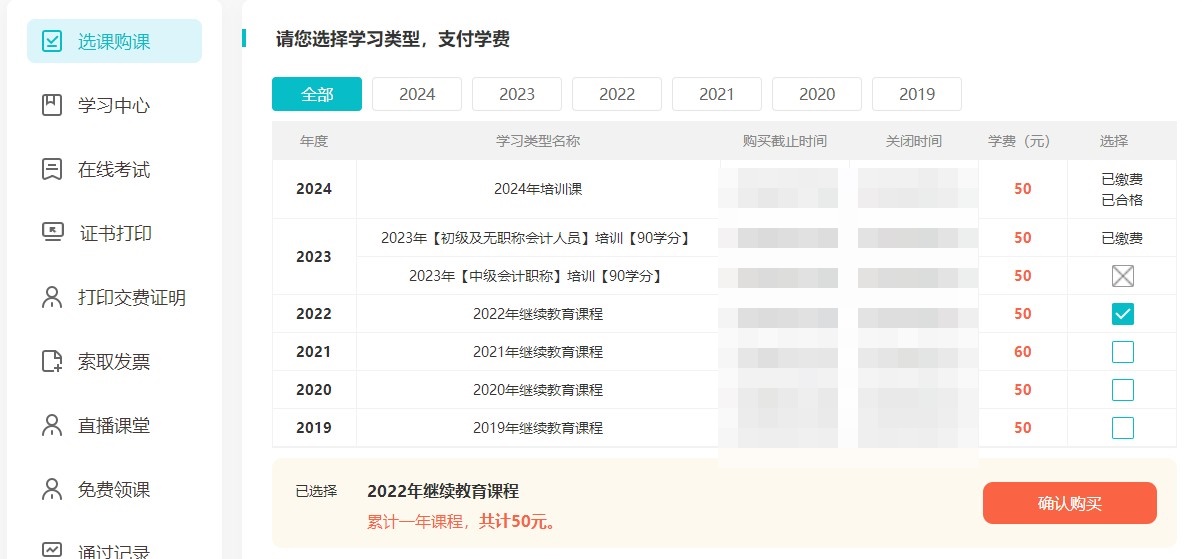
Task: Click selected 2022年继续教育课程 in summary bar
Action: 443,491
